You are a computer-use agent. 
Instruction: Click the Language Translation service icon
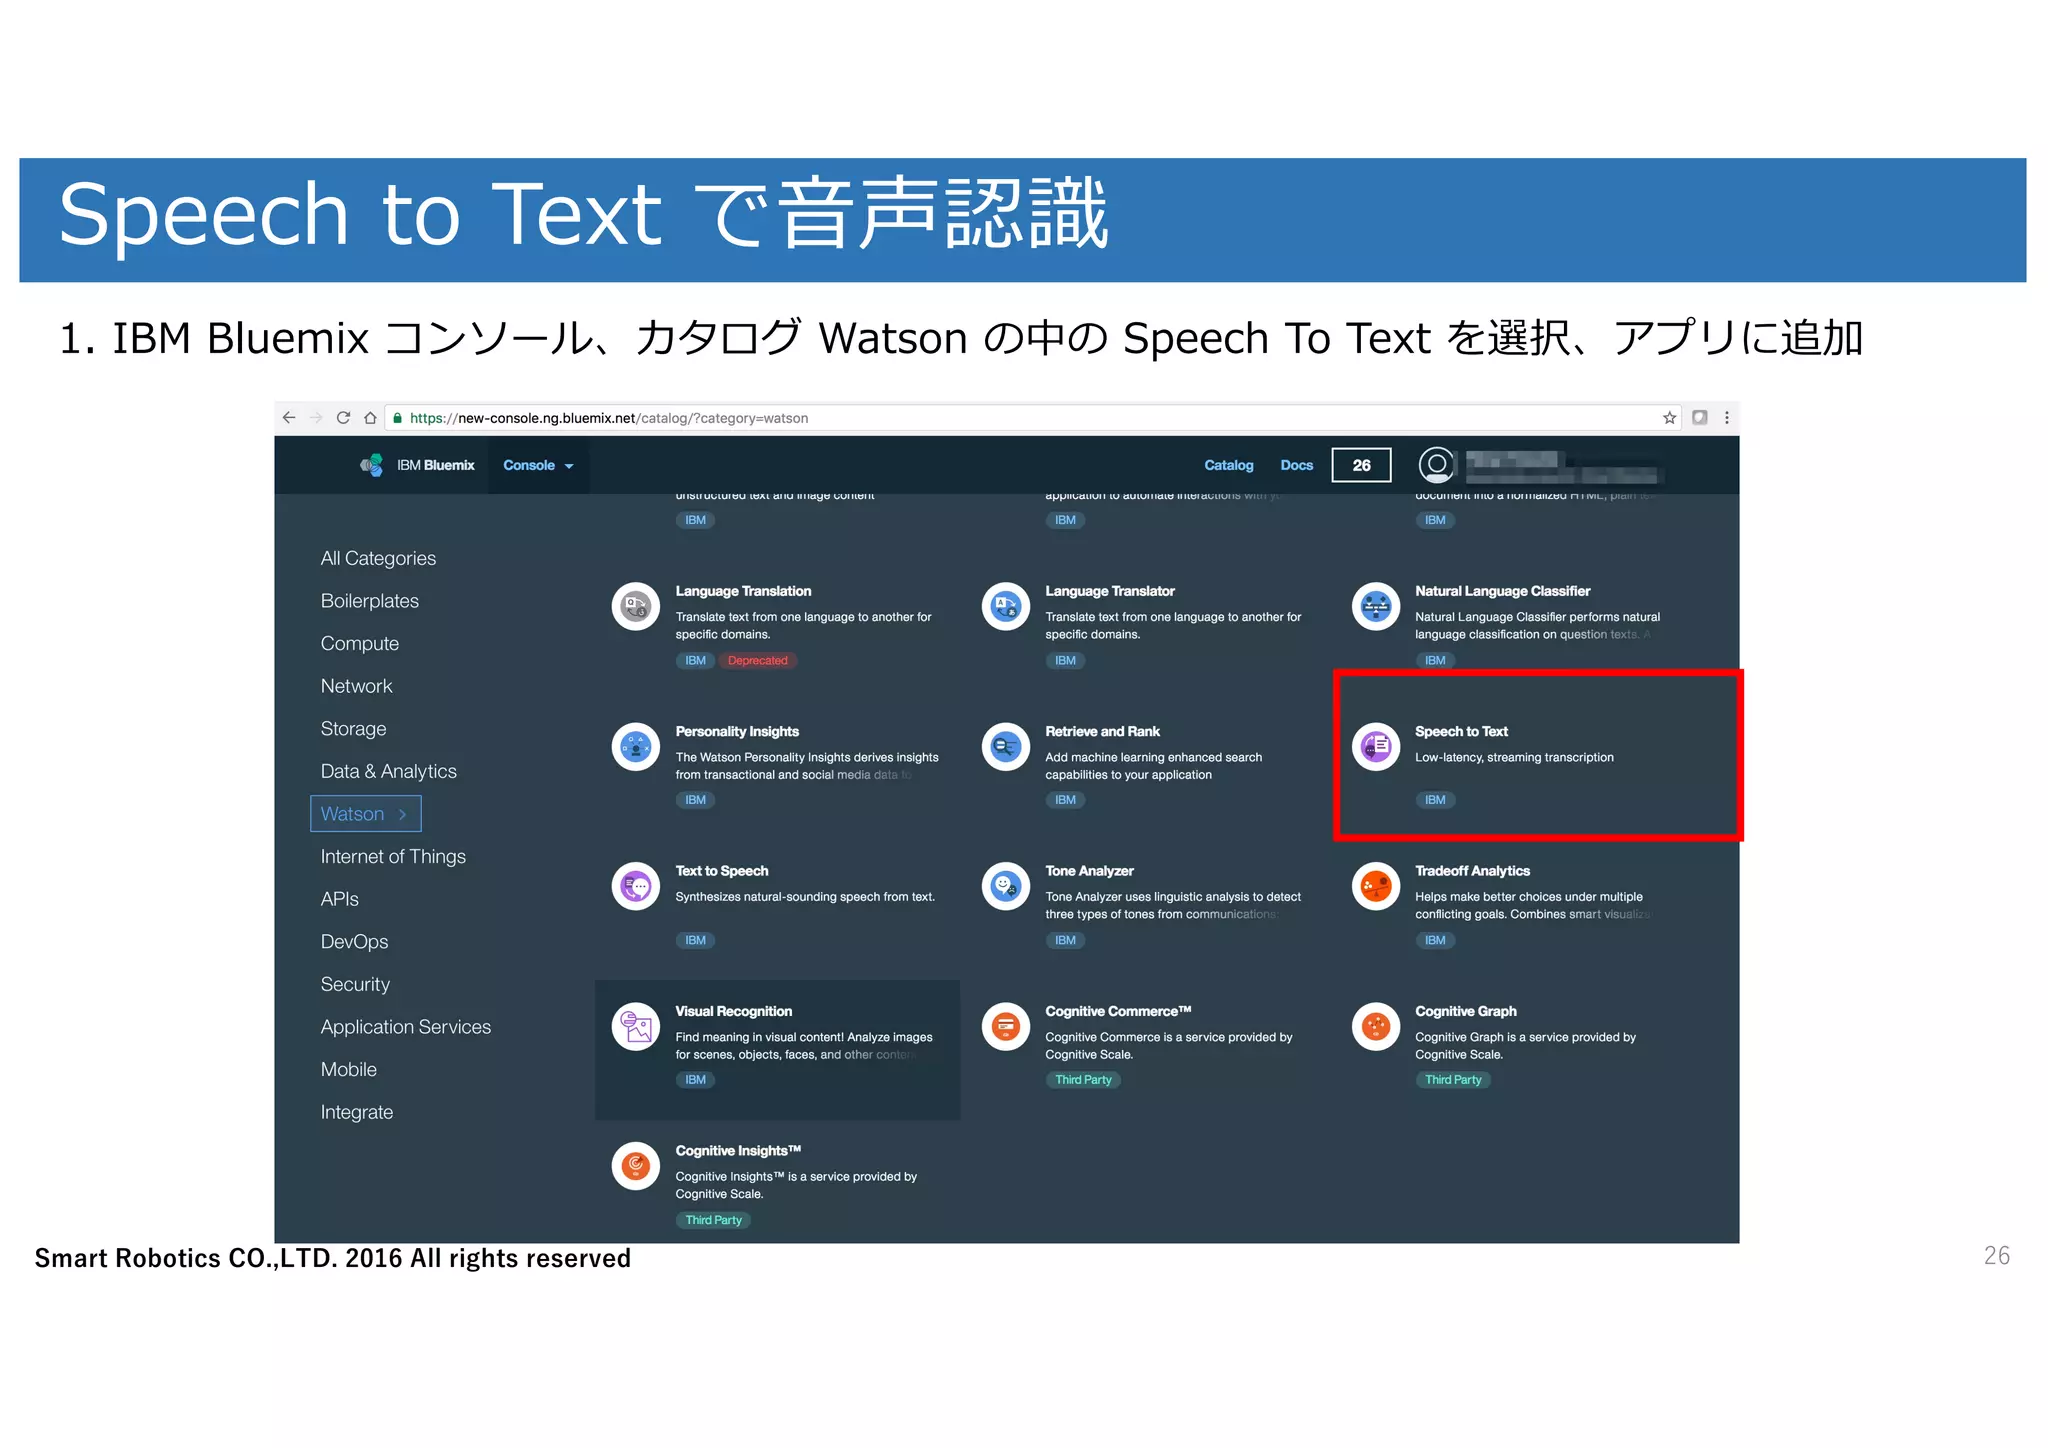click(636, 606)
